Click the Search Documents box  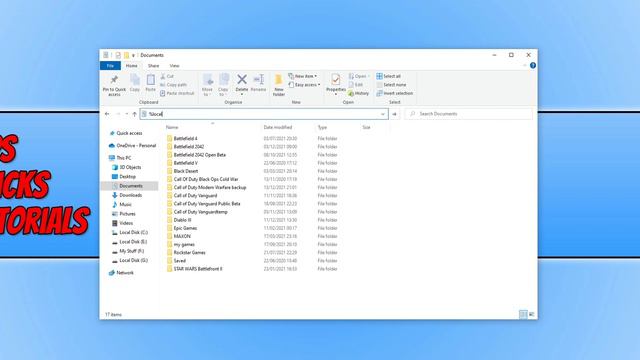469,114
